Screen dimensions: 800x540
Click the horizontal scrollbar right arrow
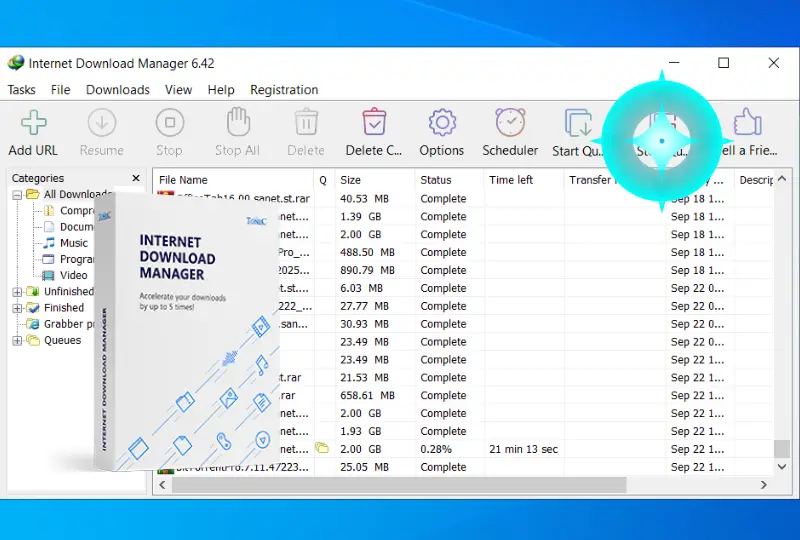[x=764, y=485]
